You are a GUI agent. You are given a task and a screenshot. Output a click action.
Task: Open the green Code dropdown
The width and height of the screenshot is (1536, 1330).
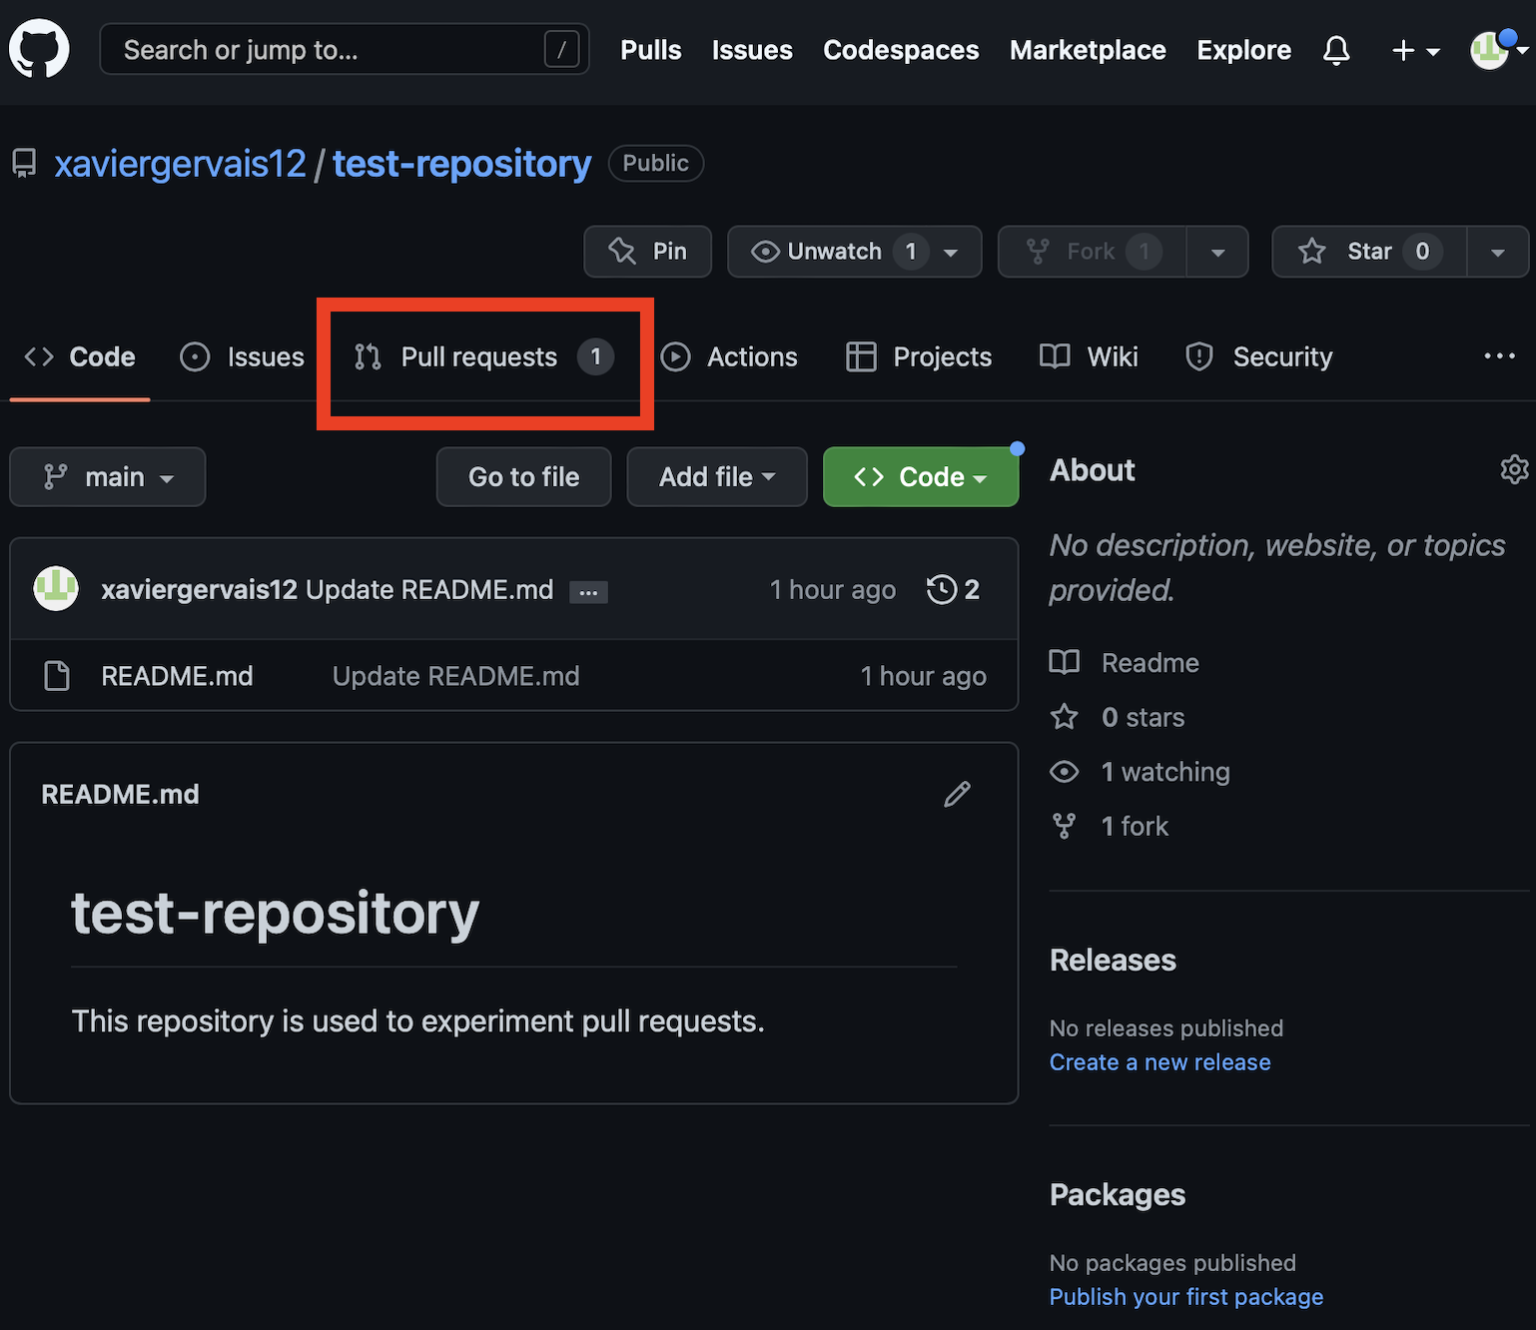[x=920, y=477]
